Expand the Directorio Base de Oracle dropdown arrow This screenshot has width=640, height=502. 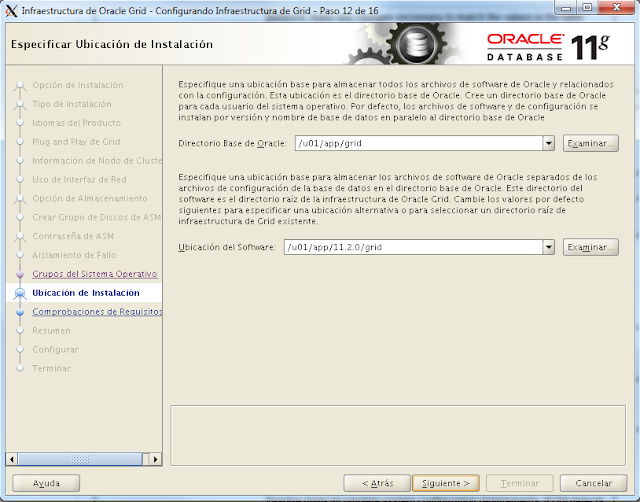pyautogui.click(x=549, y=143)
